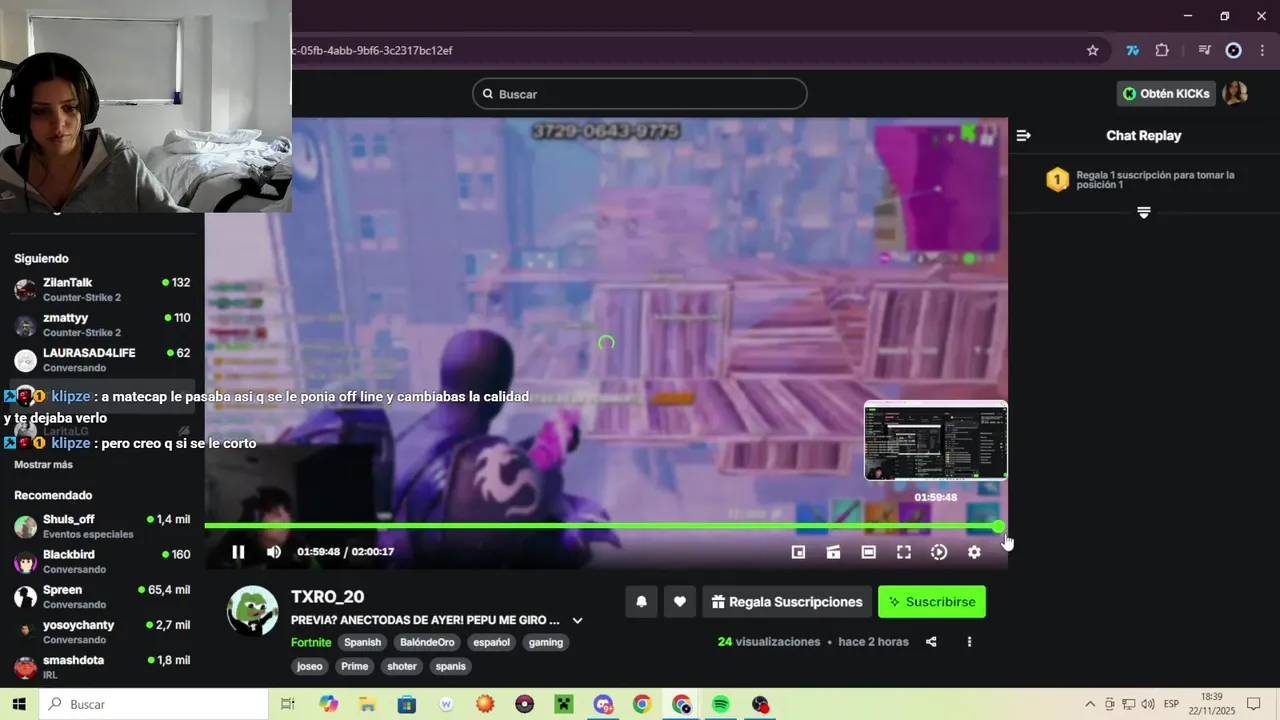Open Microsoft Store from the taskbar
This screenshot has height=720, width=1280.
click(406, 704)
